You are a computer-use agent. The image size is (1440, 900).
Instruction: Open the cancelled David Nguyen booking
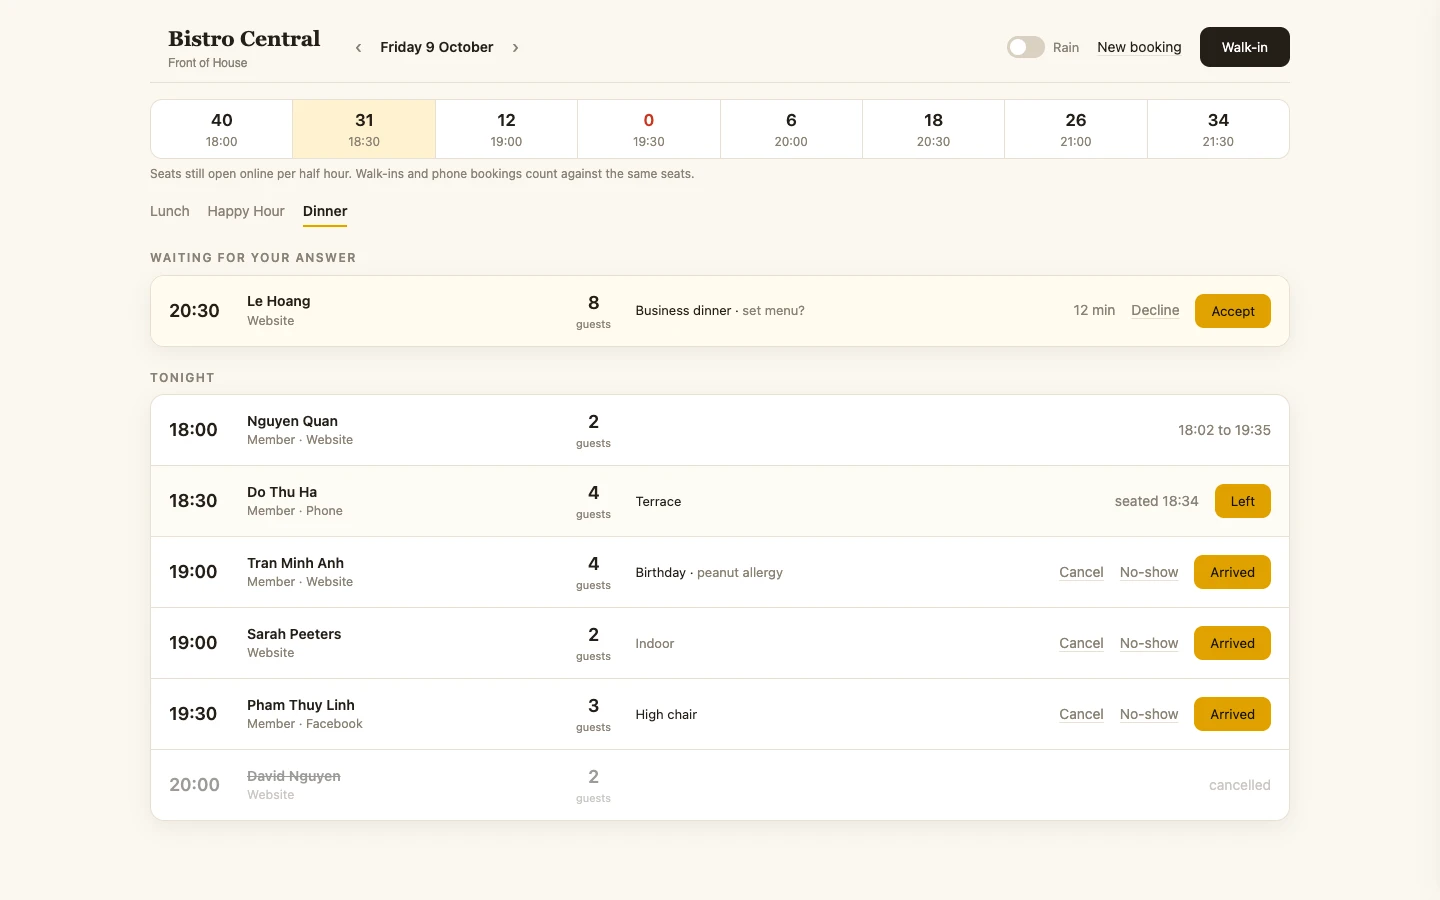(720, 785)
